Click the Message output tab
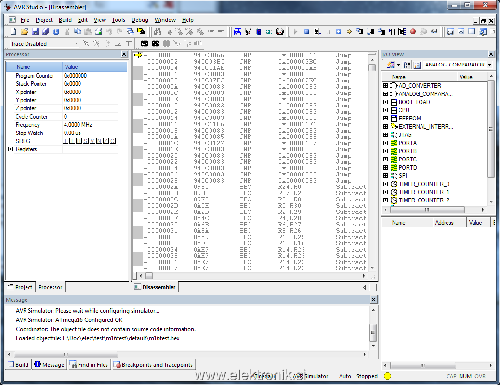The width and height of the screenshot is (500, 385). coord(49,365)
